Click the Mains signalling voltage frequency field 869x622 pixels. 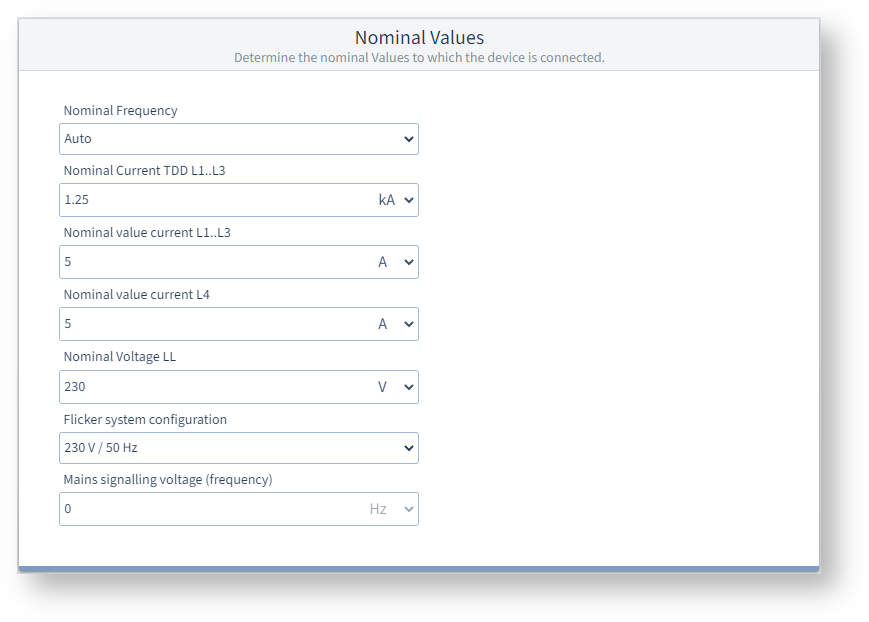212,509
